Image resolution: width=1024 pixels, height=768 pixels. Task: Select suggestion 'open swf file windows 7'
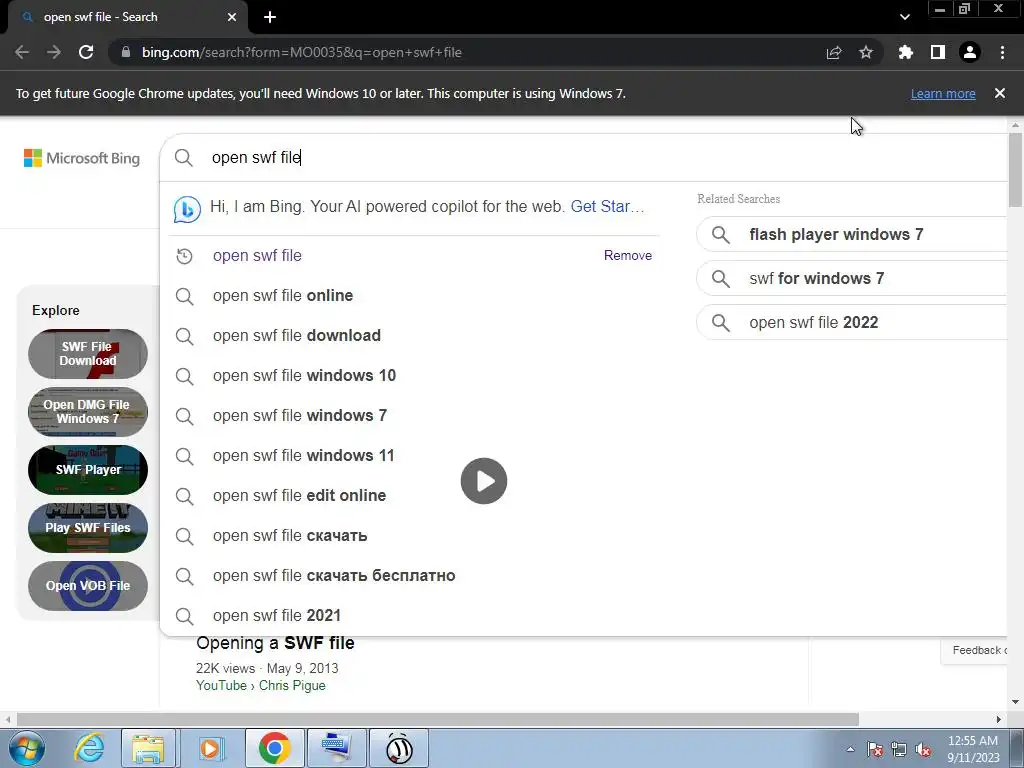(x=413, y=415)
